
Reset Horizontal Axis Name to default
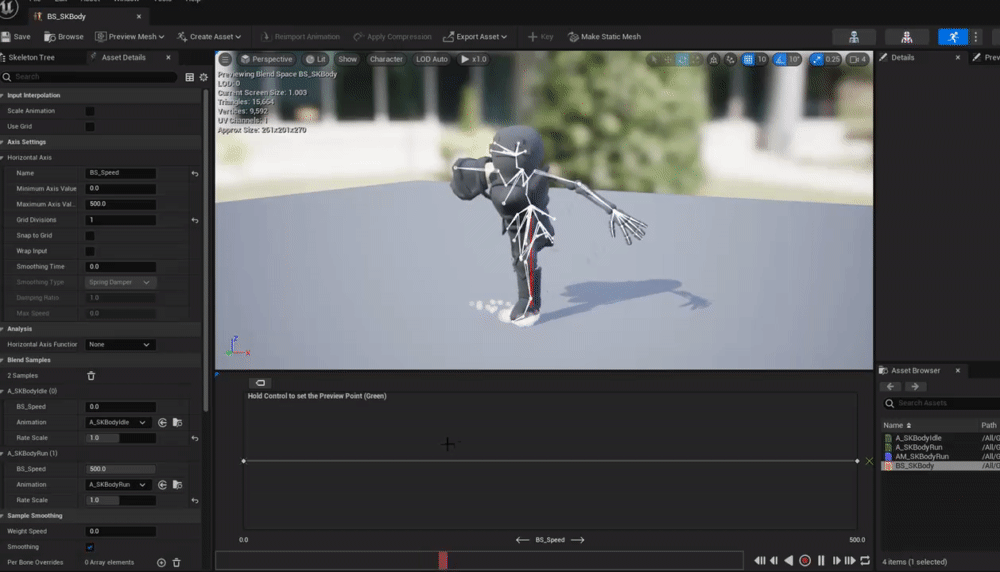[195, 173]
